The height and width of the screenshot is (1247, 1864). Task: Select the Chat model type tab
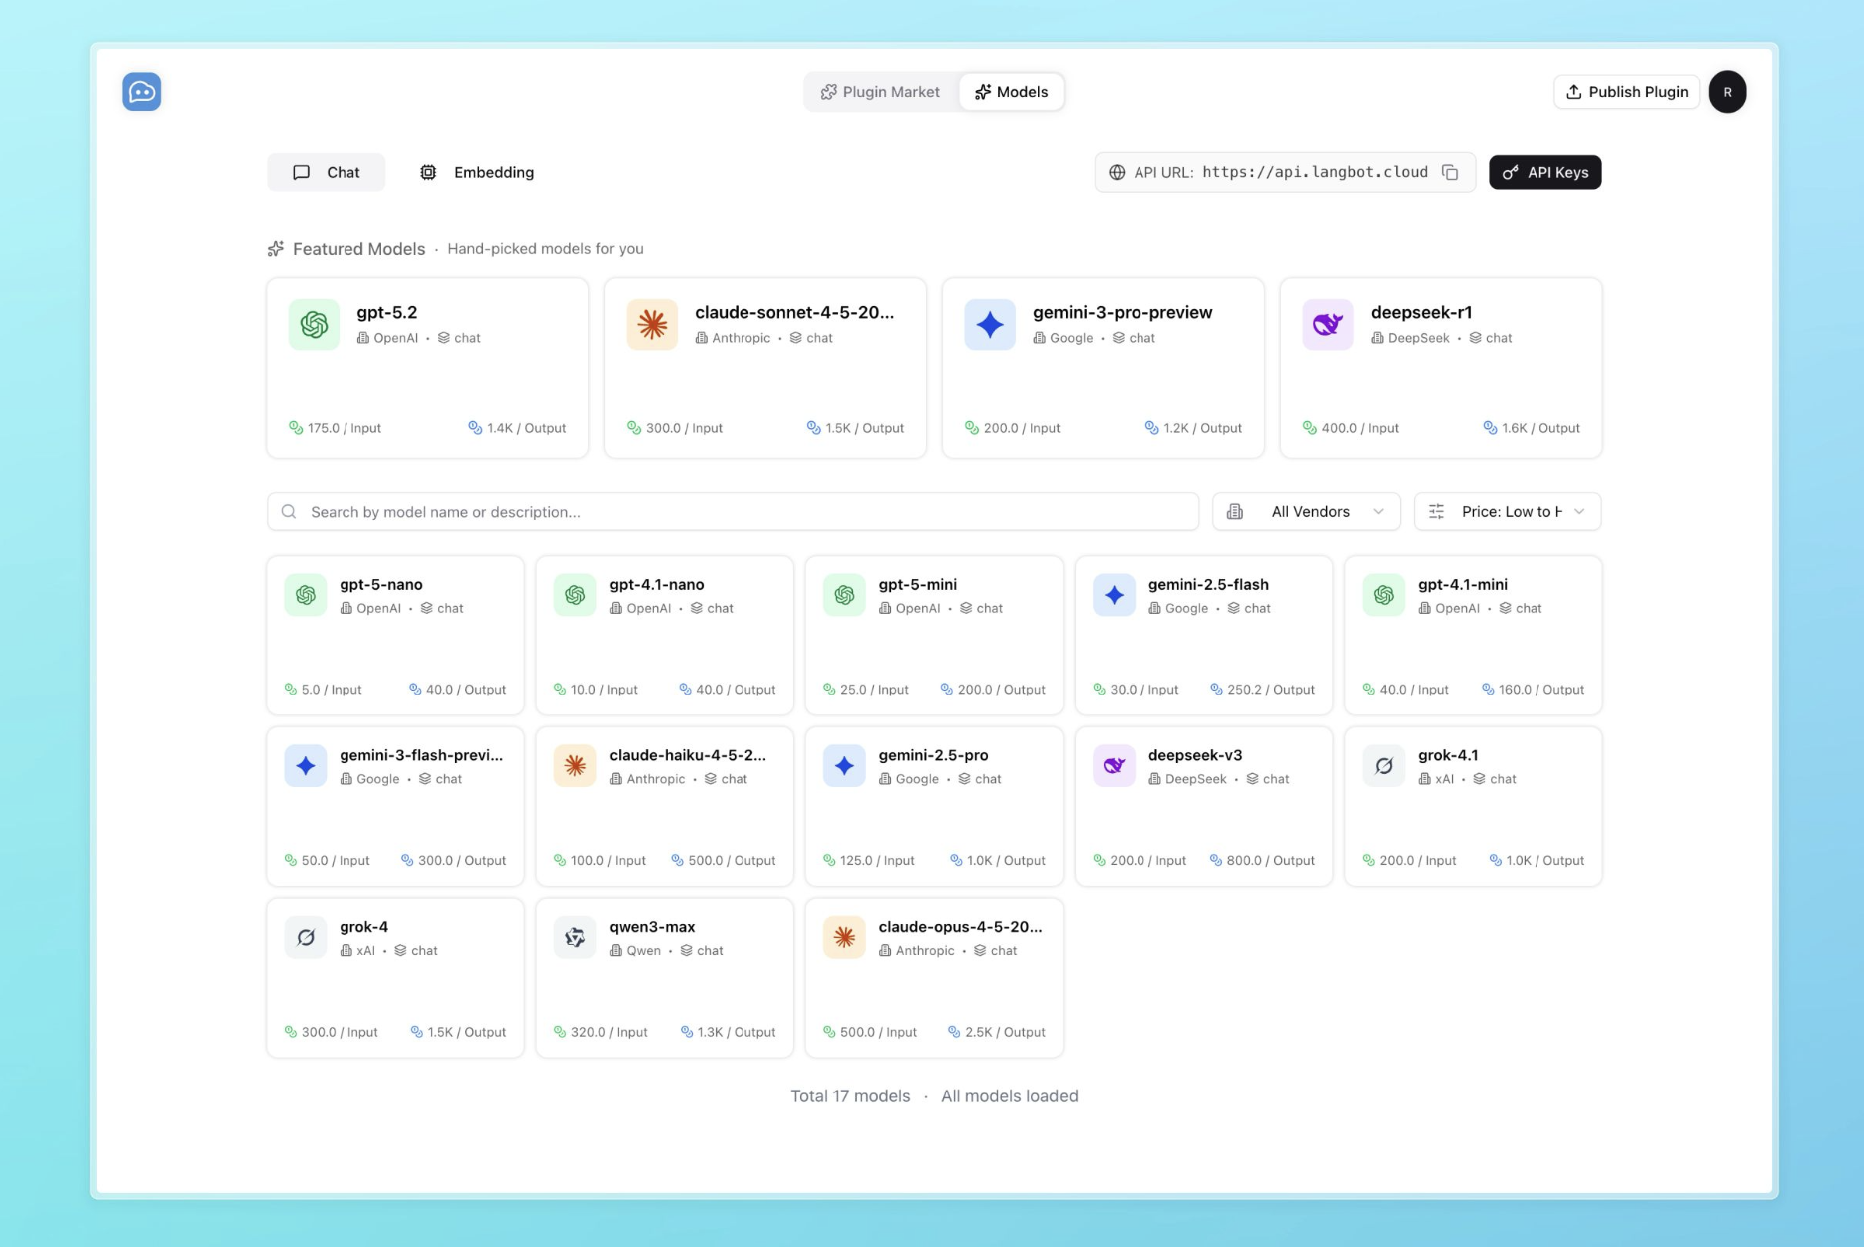[x=326, y=172]
